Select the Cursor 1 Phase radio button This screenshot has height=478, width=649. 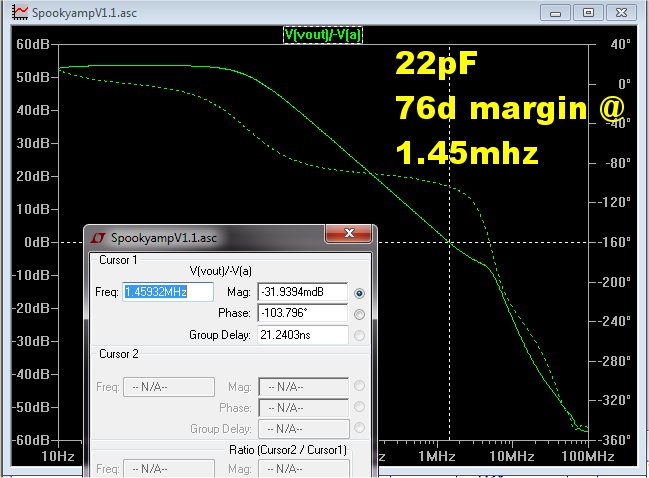359,315
